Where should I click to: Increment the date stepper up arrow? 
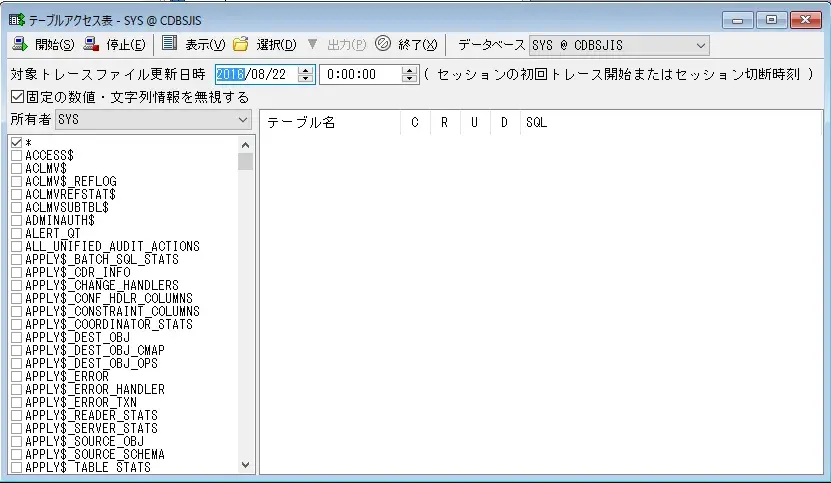(x=306, y=69)
